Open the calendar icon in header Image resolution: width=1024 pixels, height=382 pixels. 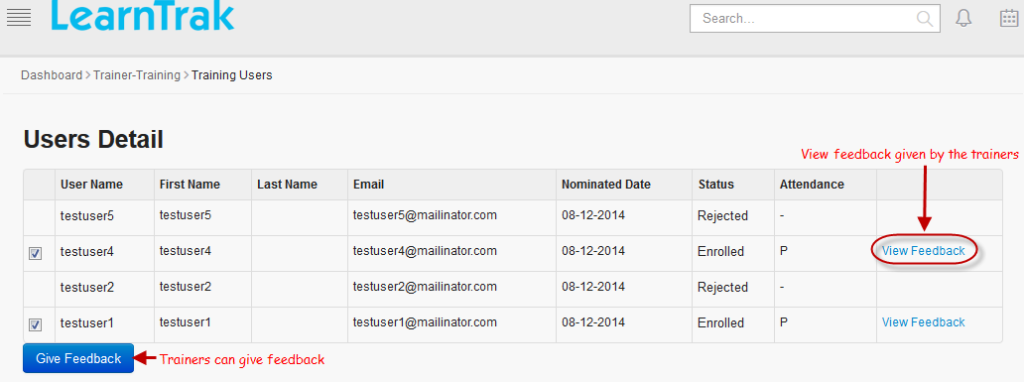pos(1009,18)
